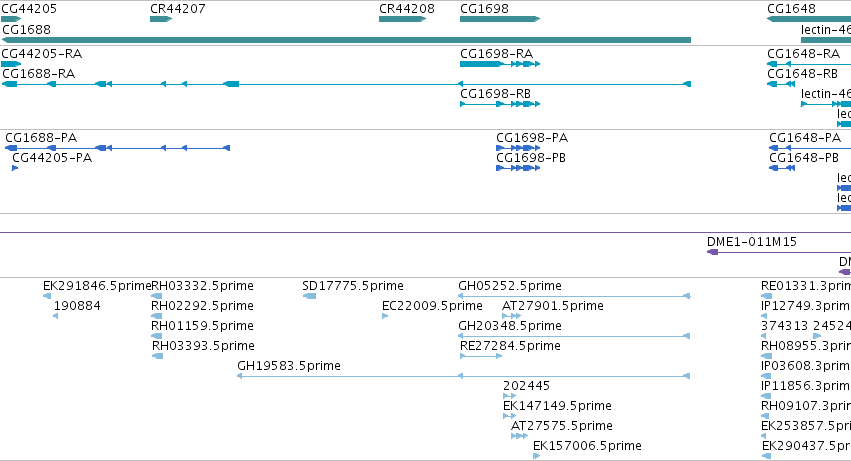
Task: Click the CG44205-RA transcript label
Action: point(42,54)
